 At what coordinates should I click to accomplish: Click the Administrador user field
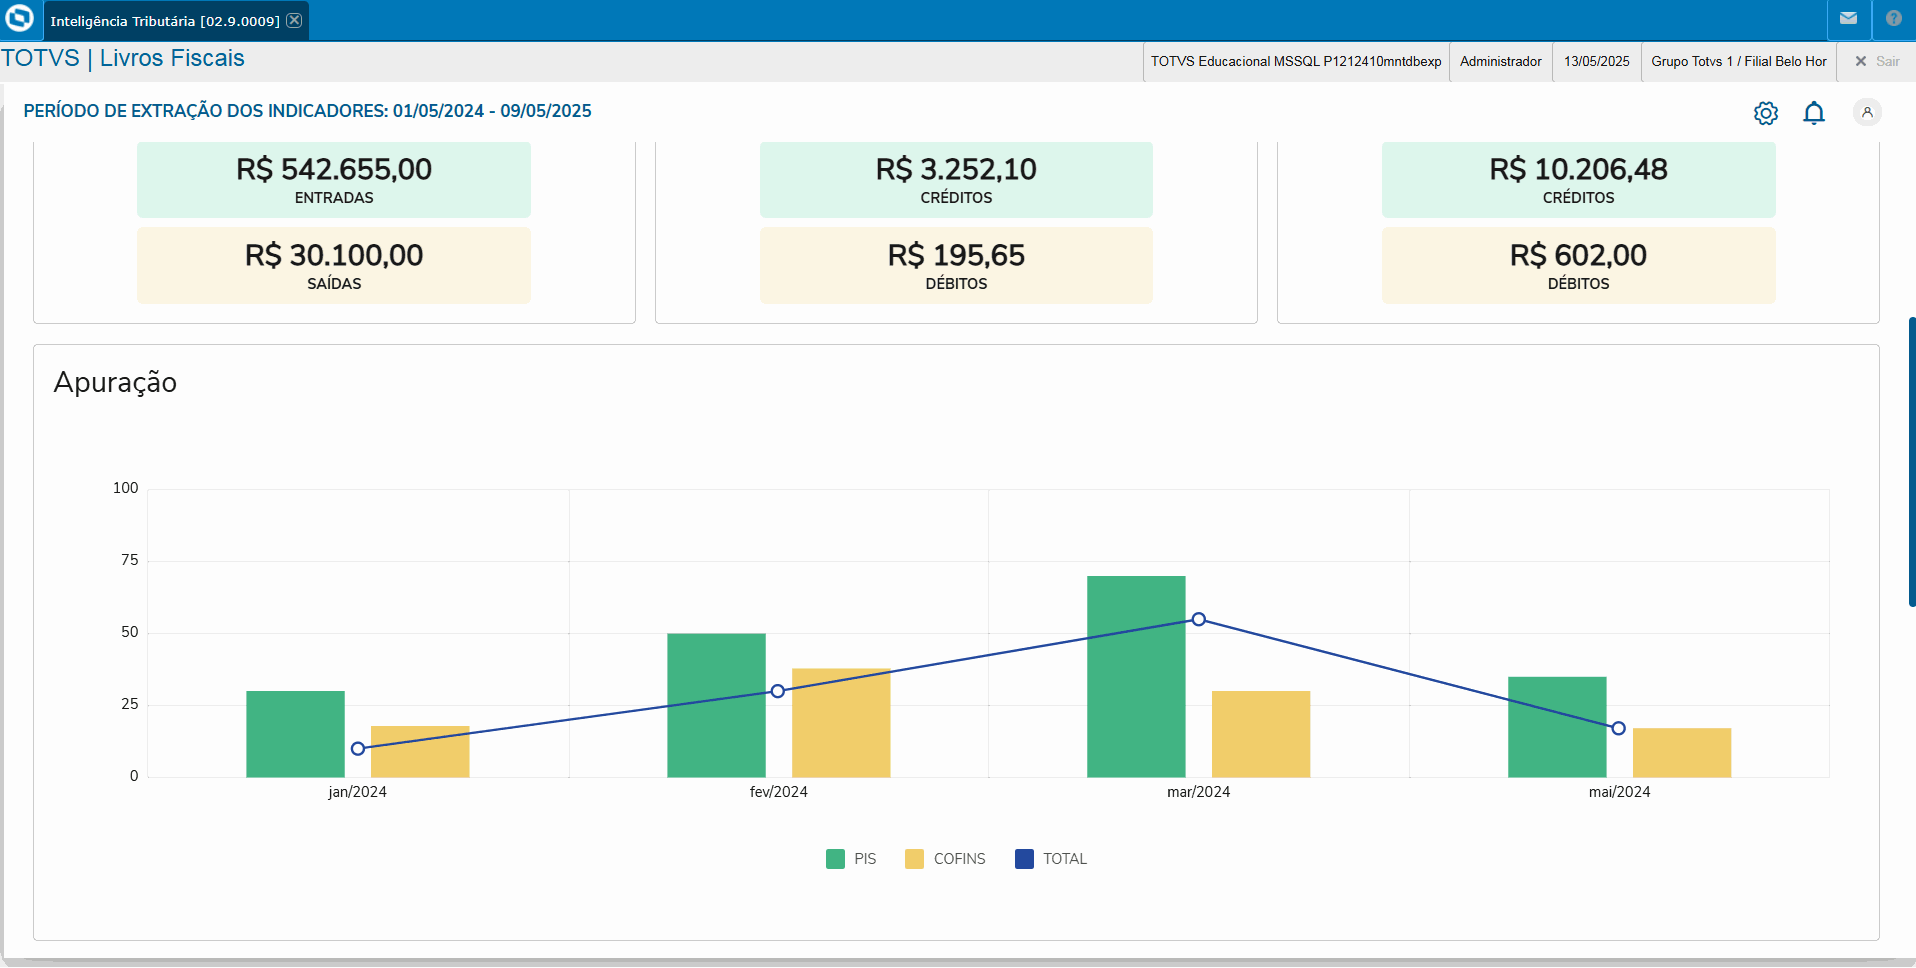pyautogui.click(x=1500, y=61)
